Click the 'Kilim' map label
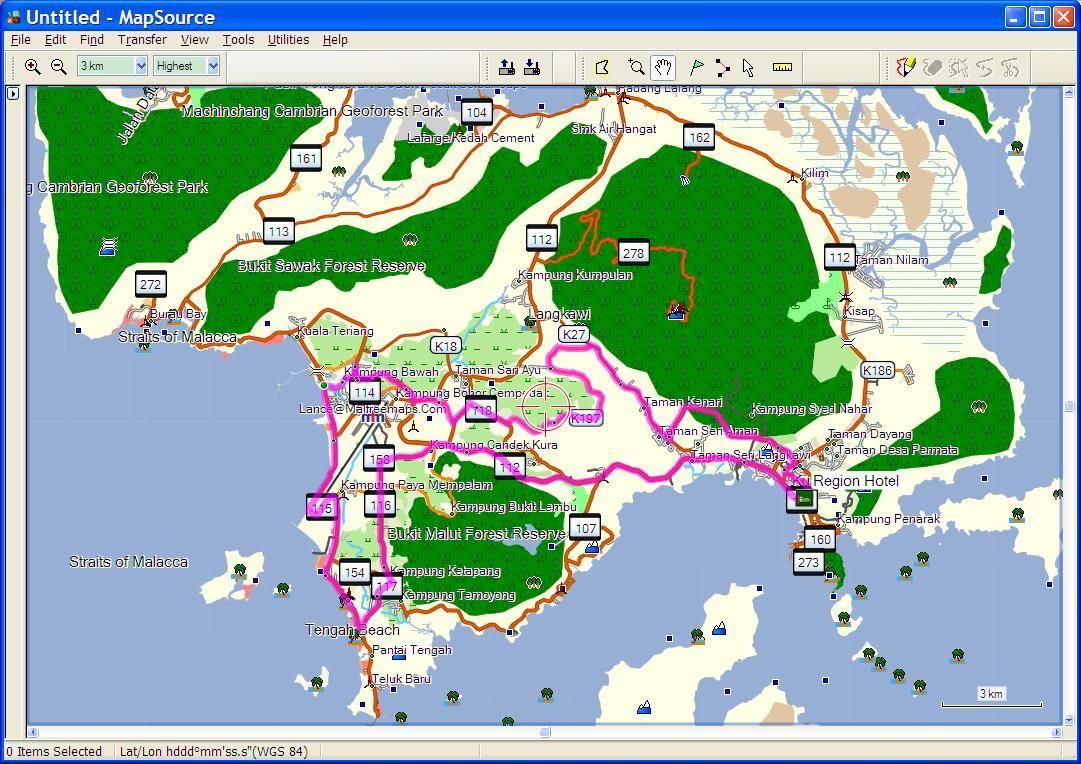 coord(814,173)
